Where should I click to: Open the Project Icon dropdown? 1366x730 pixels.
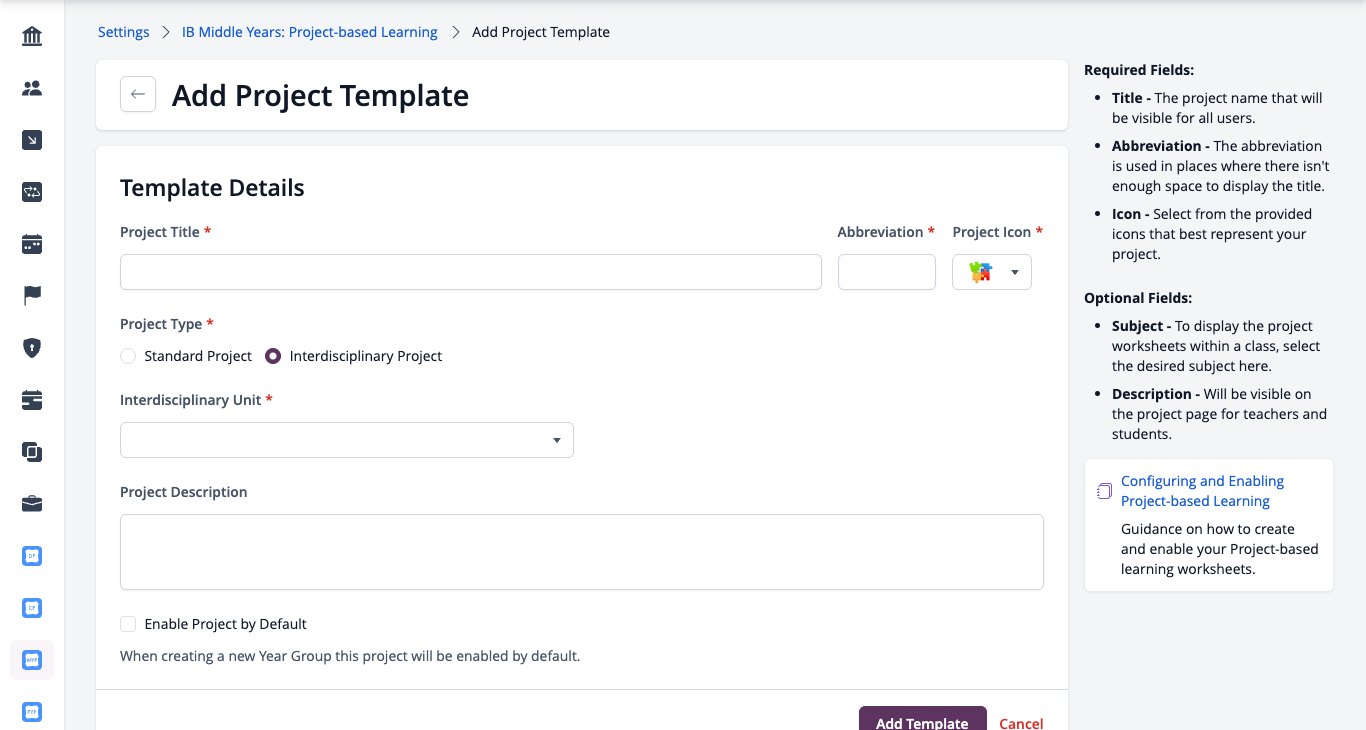992,272
